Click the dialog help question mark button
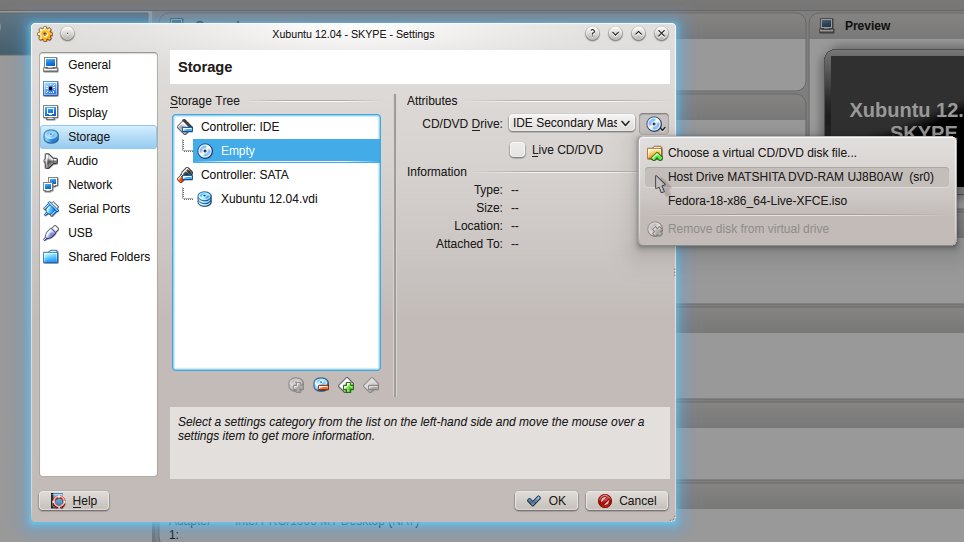Viewport: 964px width, 542px height. 592,34
